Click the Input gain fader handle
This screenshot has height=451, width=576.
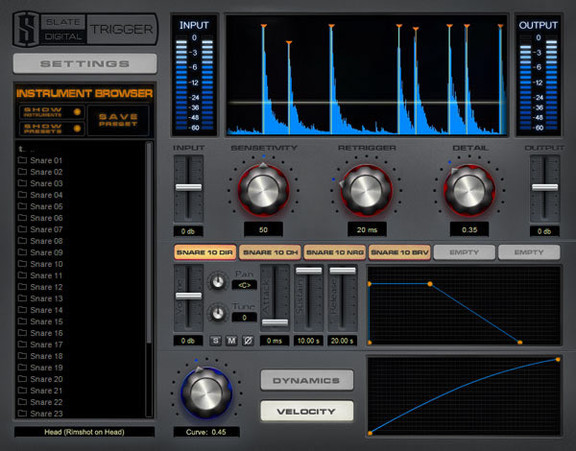pos(188,187)
